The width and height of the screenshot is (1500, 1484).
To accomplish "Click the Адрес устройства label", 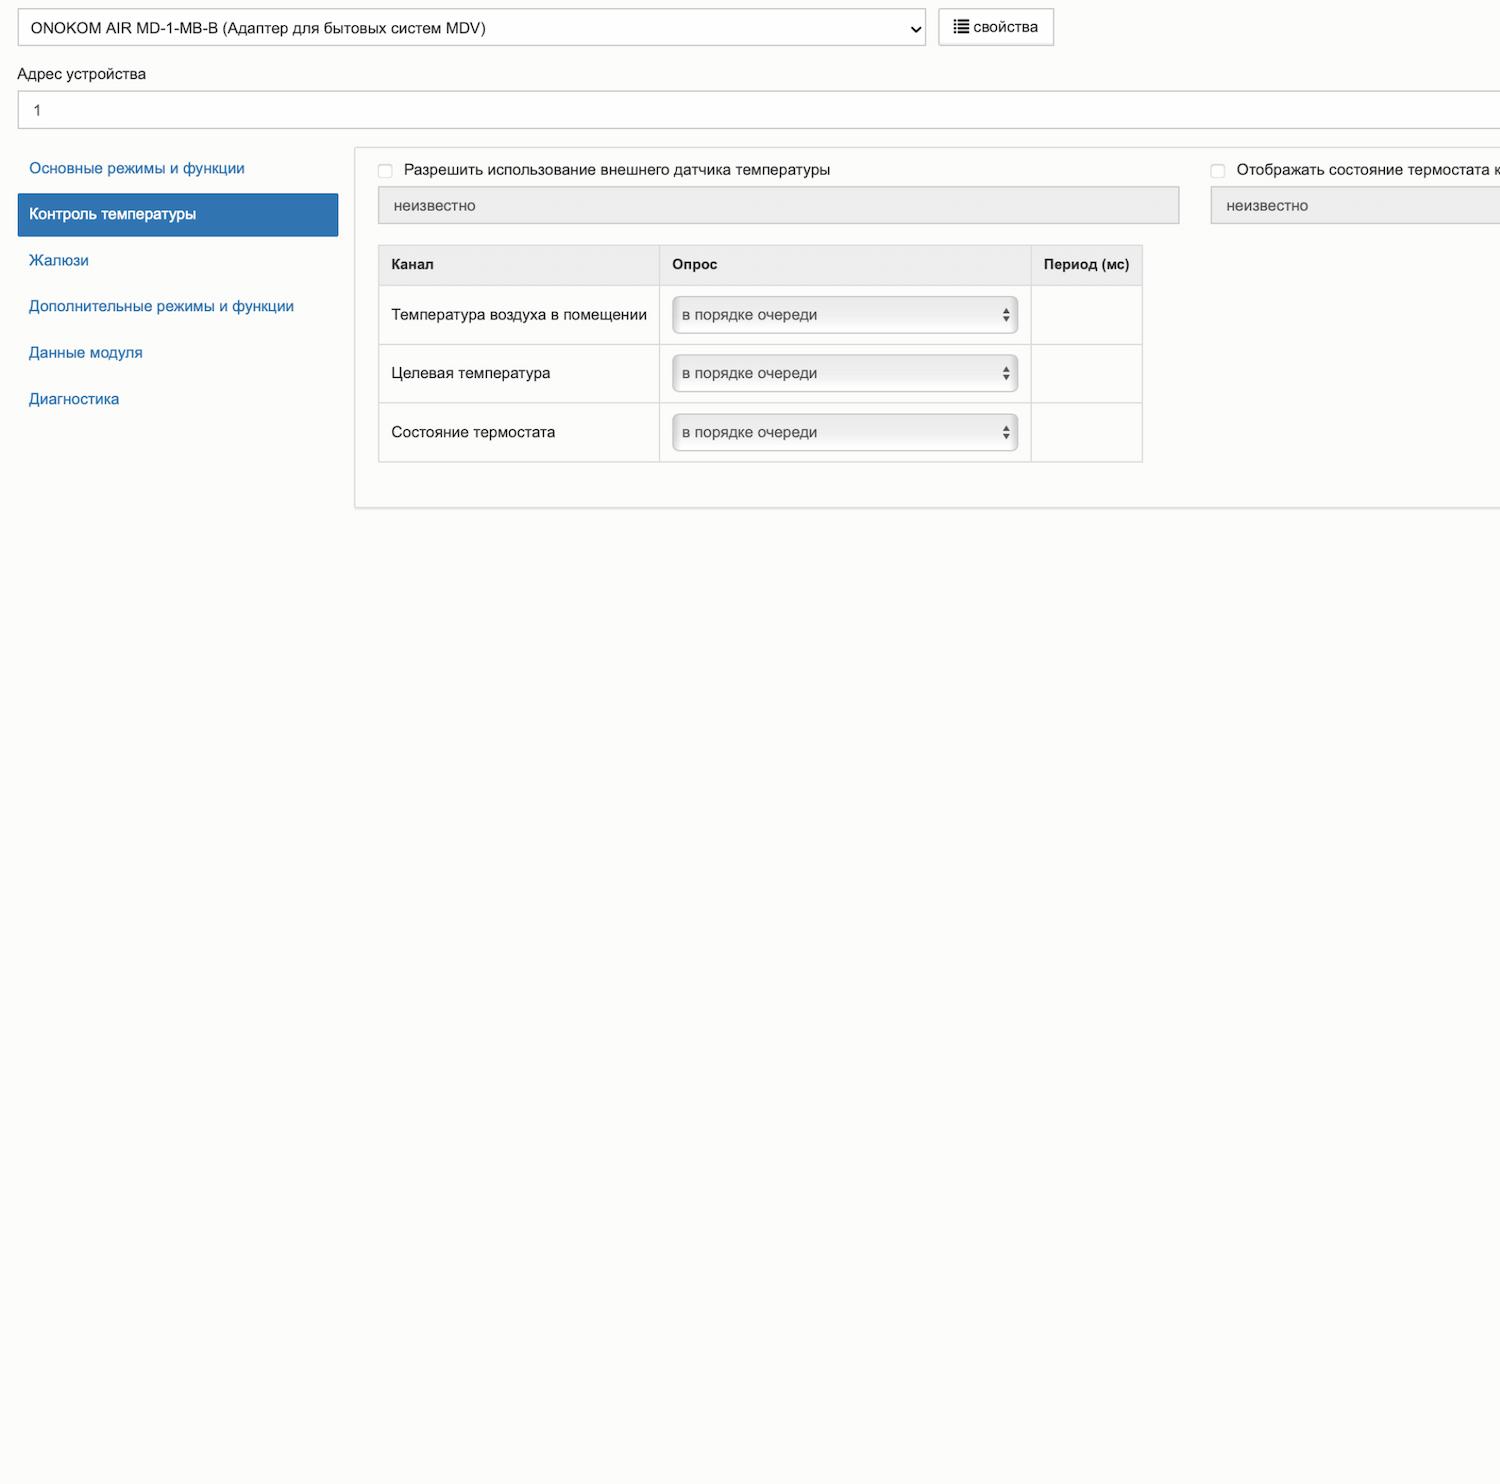I will pyautogui.click(x=82, y=74).
